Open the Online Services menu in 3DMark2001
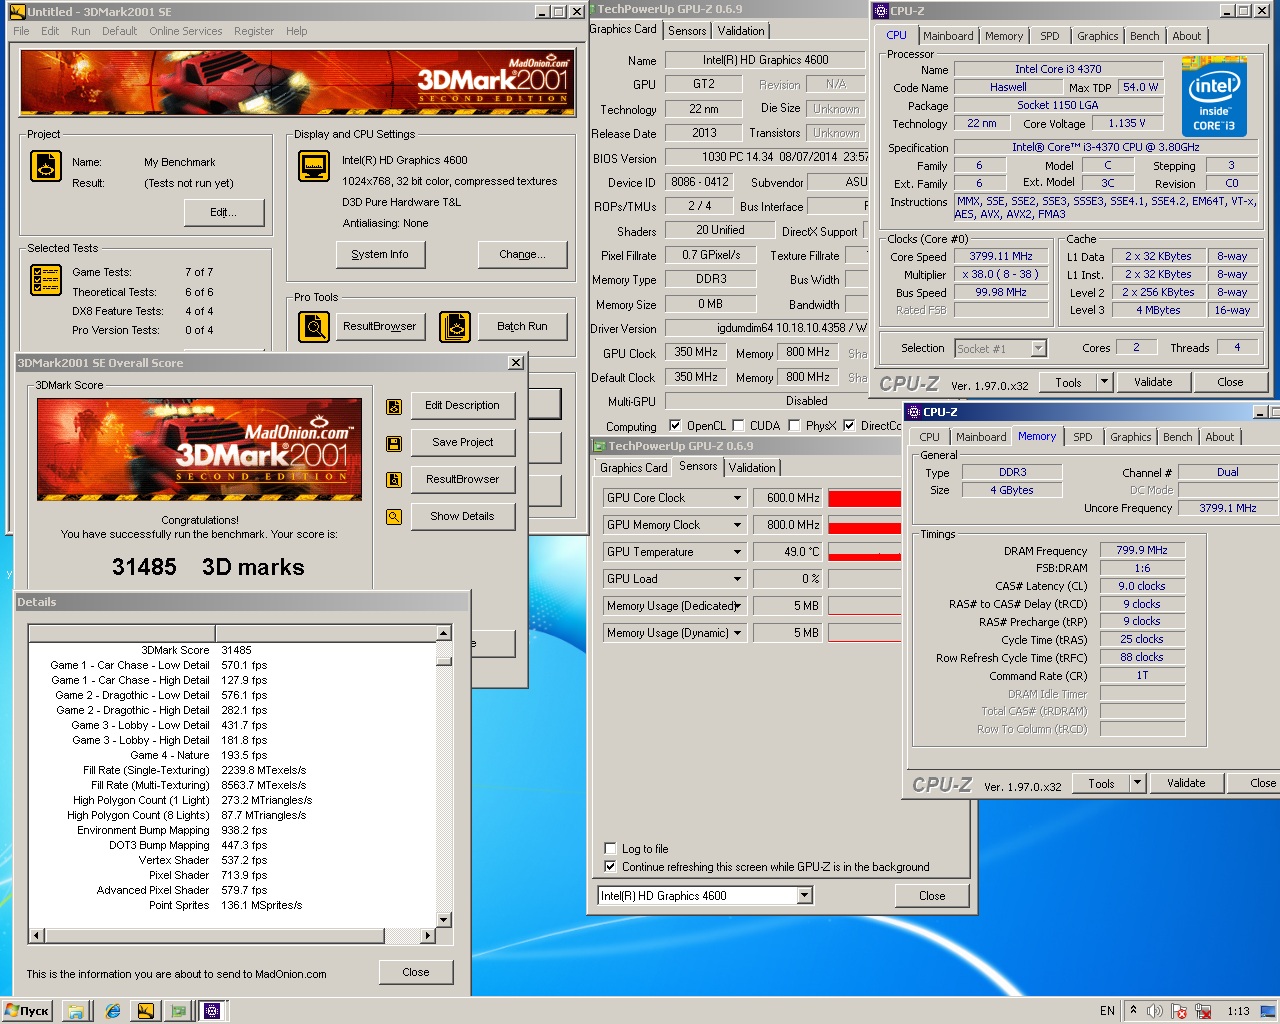The image size is (1280, 1024). tap(186, 31)
